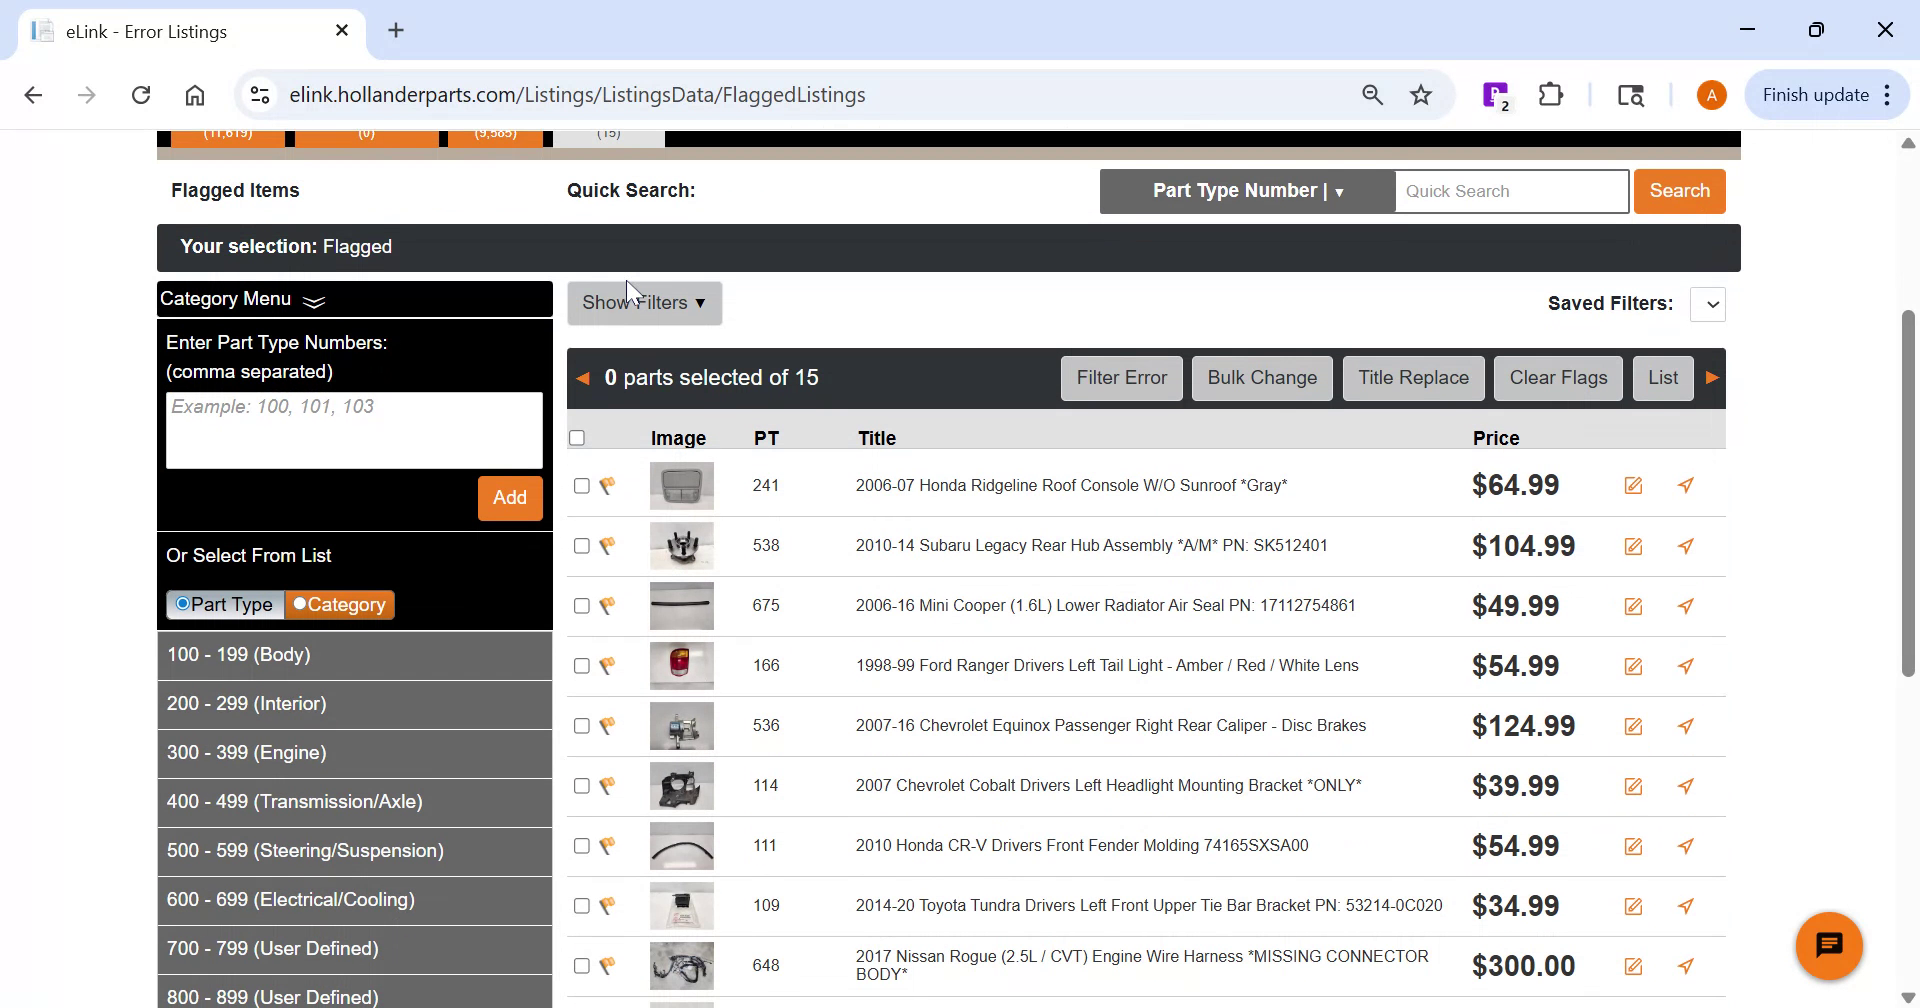
Task: Select the flag icon beside the Mini Cooper listing
Action: pyautogui.click(x=607, y=605)
